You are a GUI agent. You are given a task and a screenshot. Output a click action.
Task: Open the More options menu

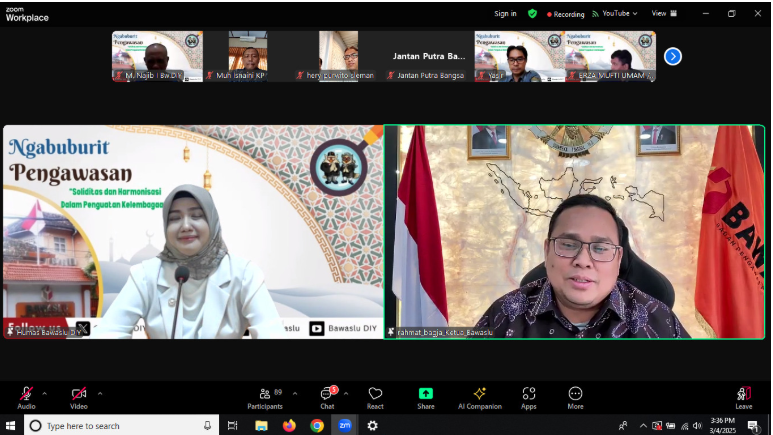coord(575,398)
